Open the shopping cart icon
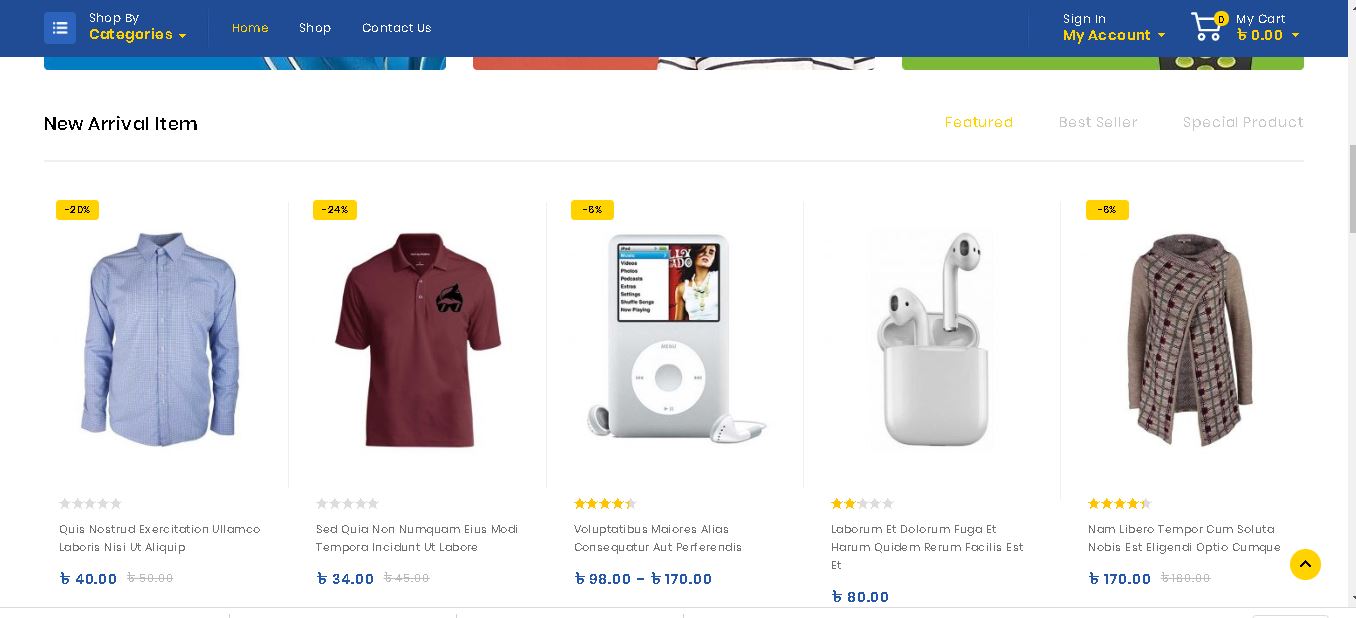1356x618 pixels. click(x=1207, y=28)
